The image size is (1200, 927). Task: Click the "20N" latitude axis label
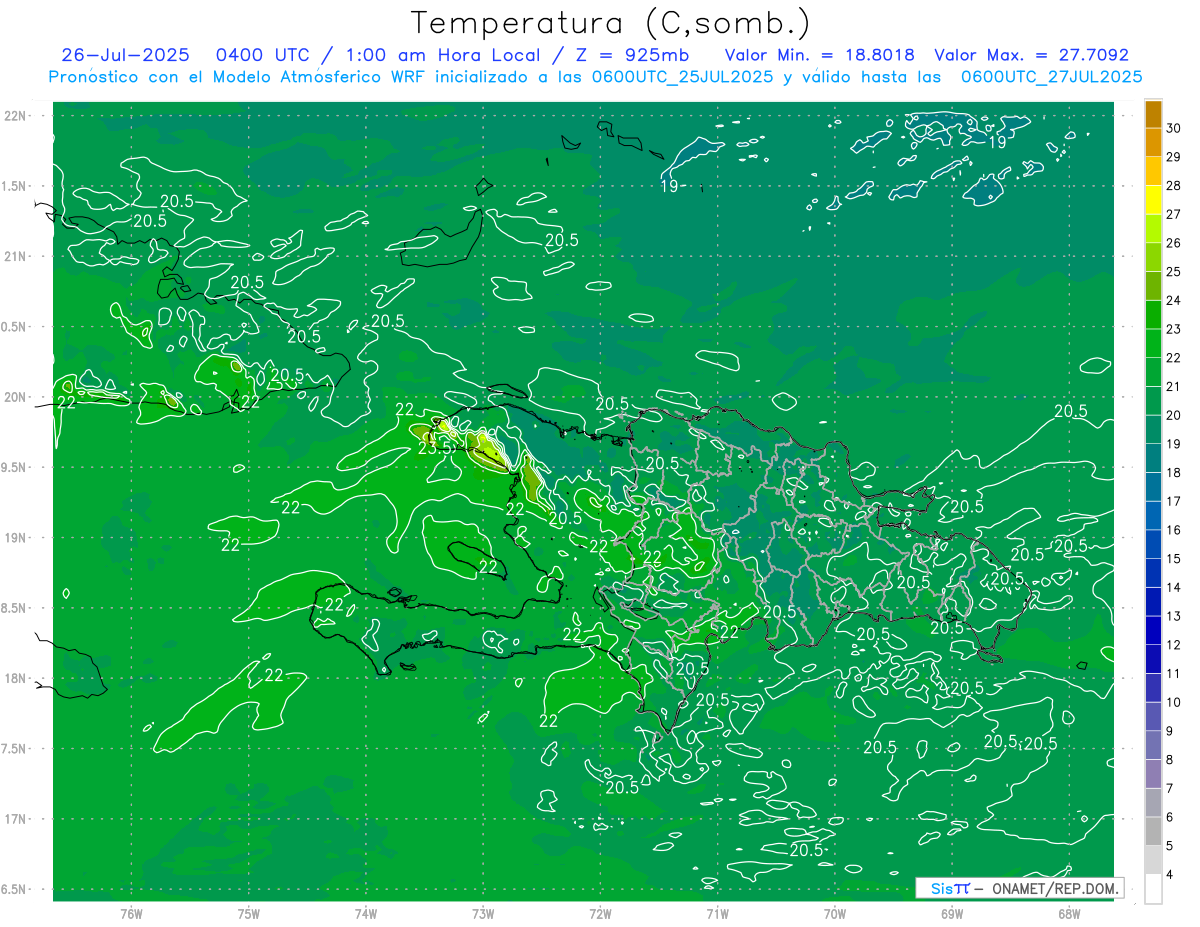pos(16,397)
